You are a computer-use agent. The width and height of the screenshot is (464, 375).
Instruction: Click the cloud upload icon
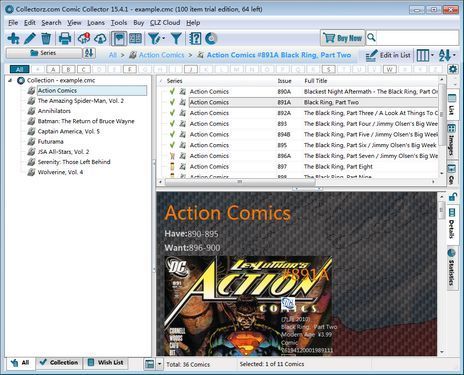[100, 39]
